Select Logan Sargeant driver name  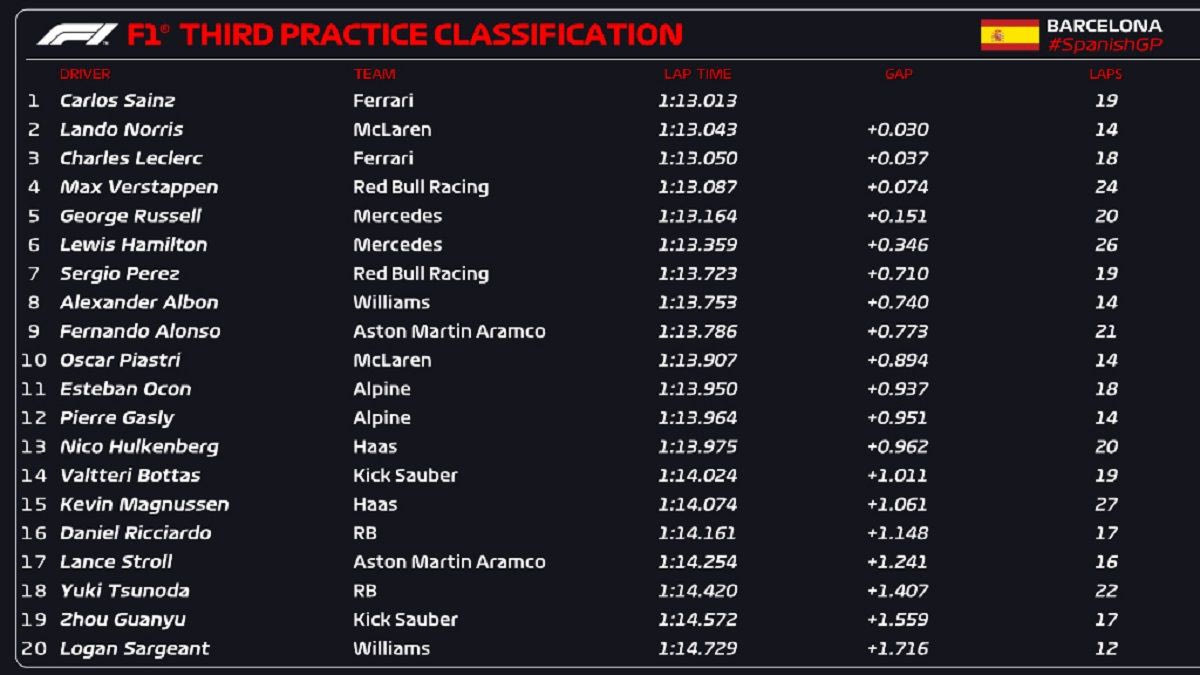click(134, 649)
